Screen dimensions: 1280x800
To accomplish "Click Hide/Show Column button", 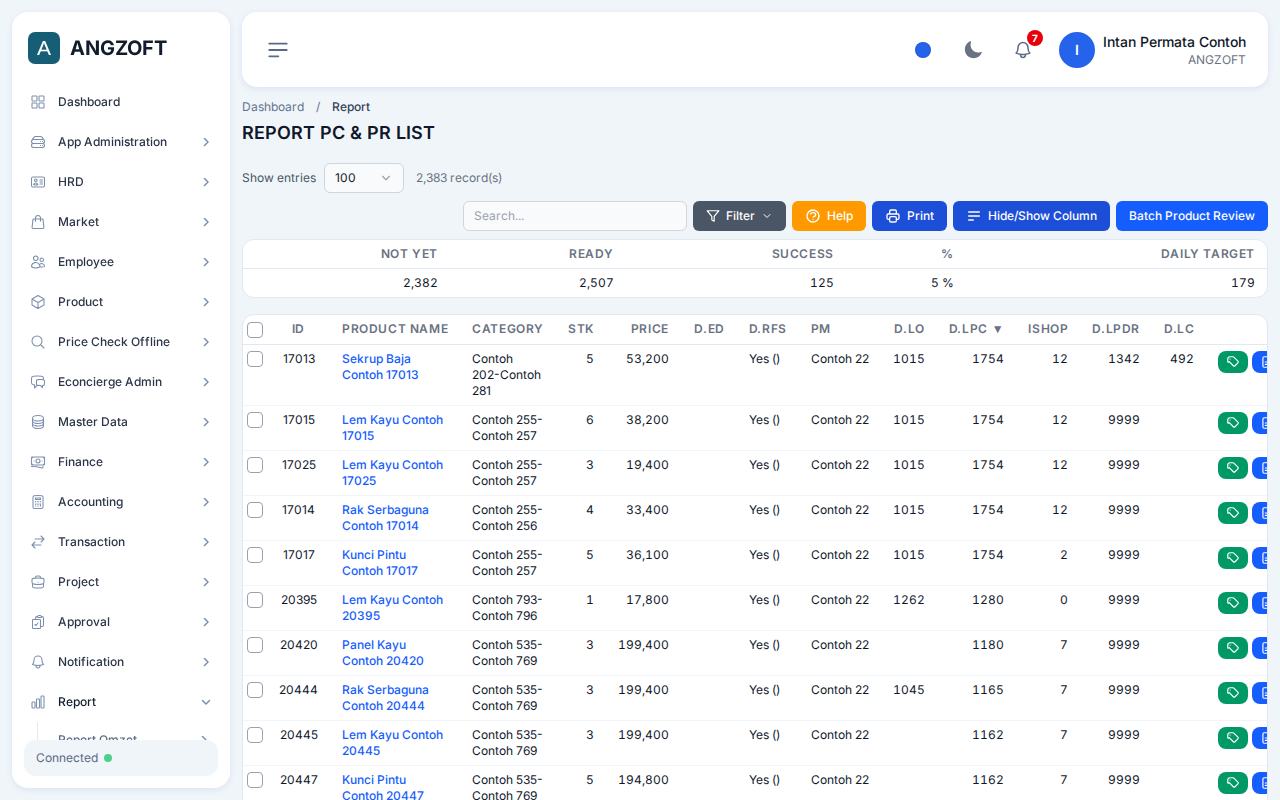I will click(1031, 216).
